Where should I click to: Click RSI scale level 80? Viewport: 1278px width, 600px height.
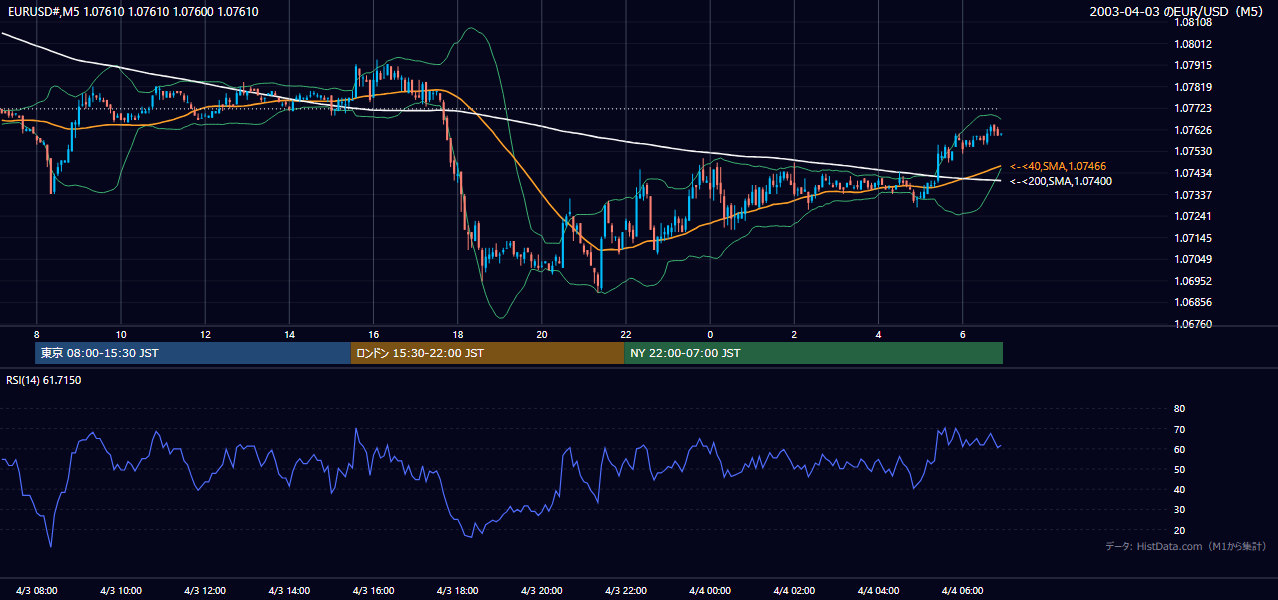[1179, 409]
